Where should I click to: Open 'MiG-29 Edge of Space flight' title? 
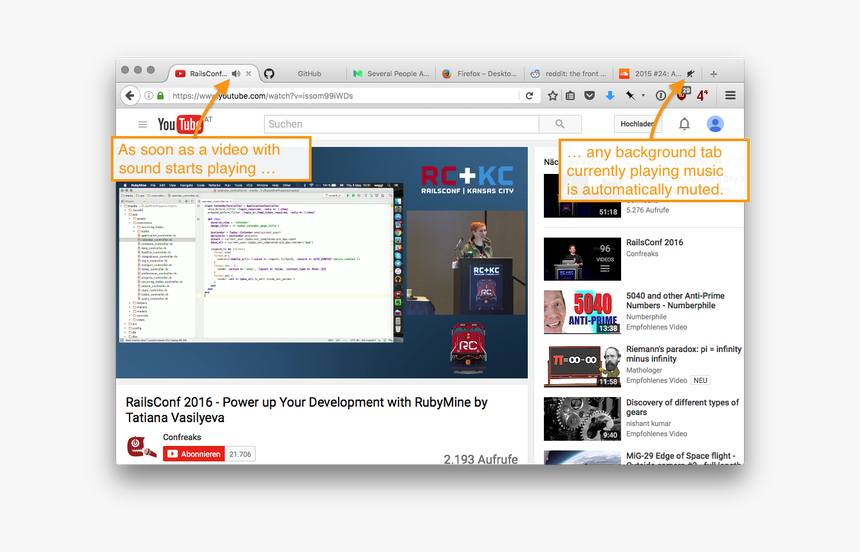coord(682,456)
